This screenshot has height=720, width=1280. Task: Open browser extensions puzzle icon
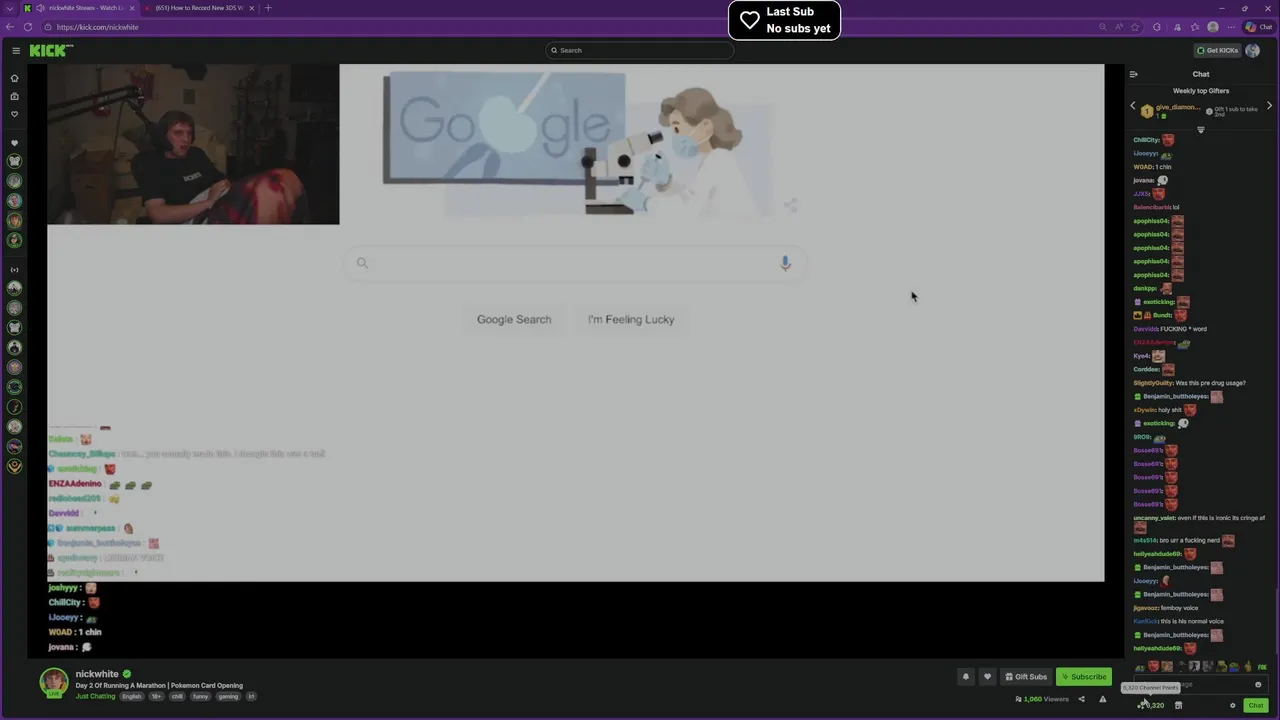pyautogui.click(x=1157, y=27)
